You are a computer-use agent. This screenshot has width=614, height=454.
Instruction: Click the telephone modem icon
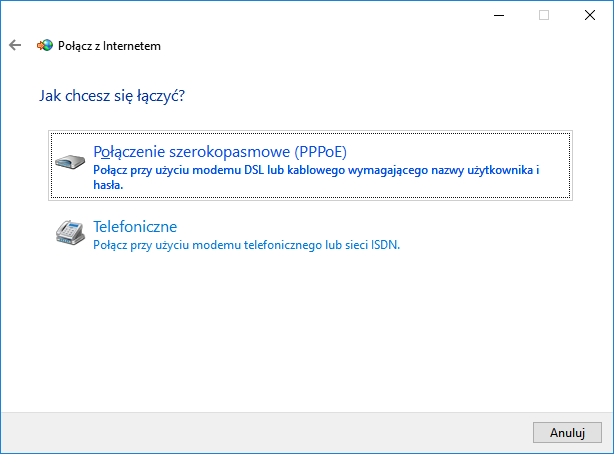(70, 233)
